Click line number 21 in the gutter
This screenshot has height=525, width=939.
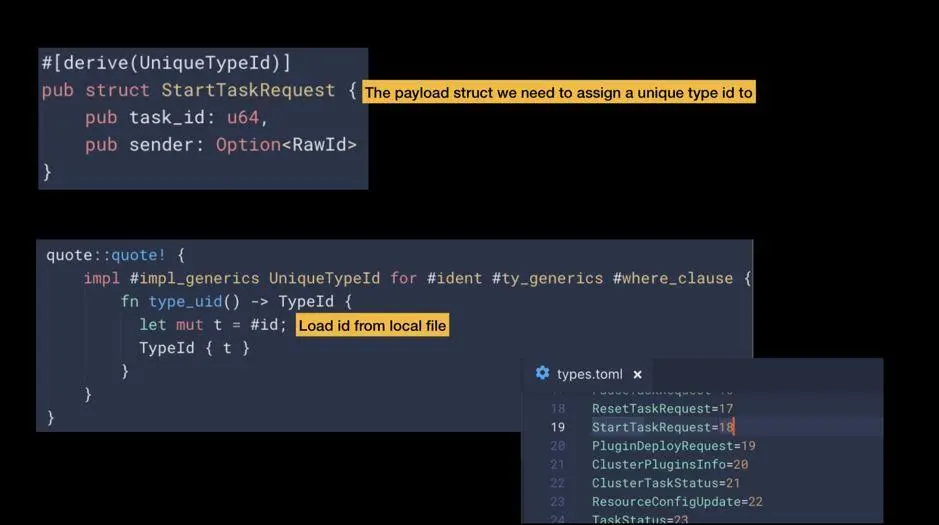(558, 464)
